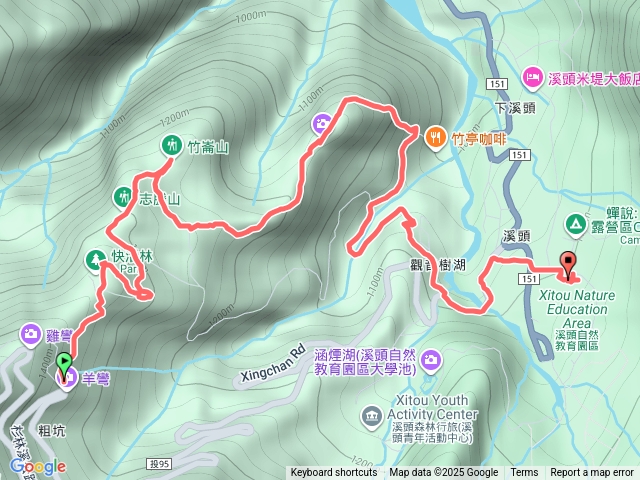Screen dimensions: 640x480
Task: Click the 雞彎 camera marker
Action: (x=31, y=335)
